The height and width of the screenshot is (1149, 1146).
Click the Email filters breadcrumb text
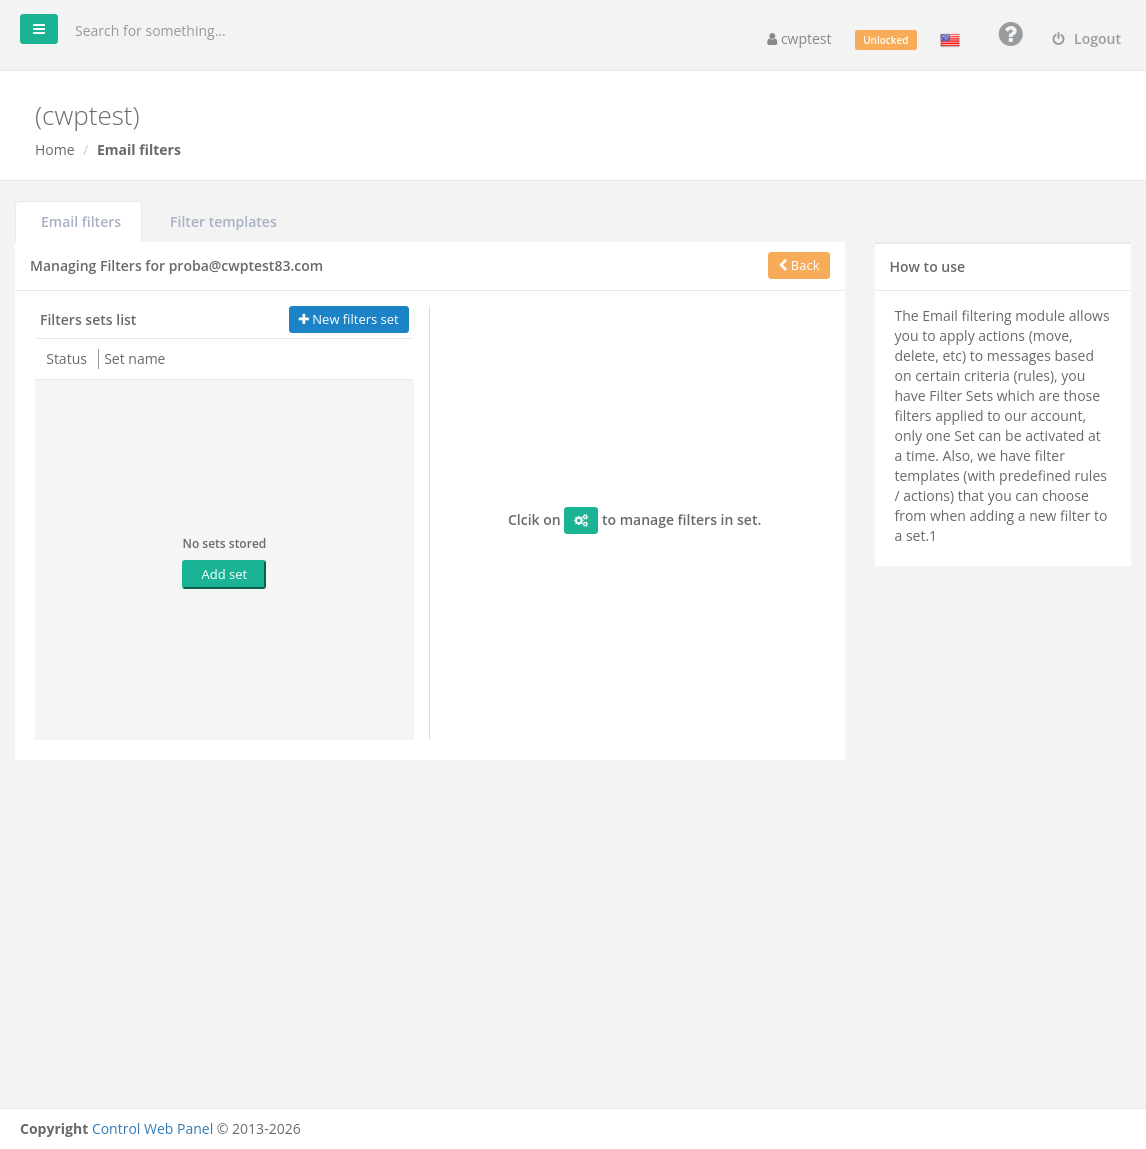coord(138,149)
